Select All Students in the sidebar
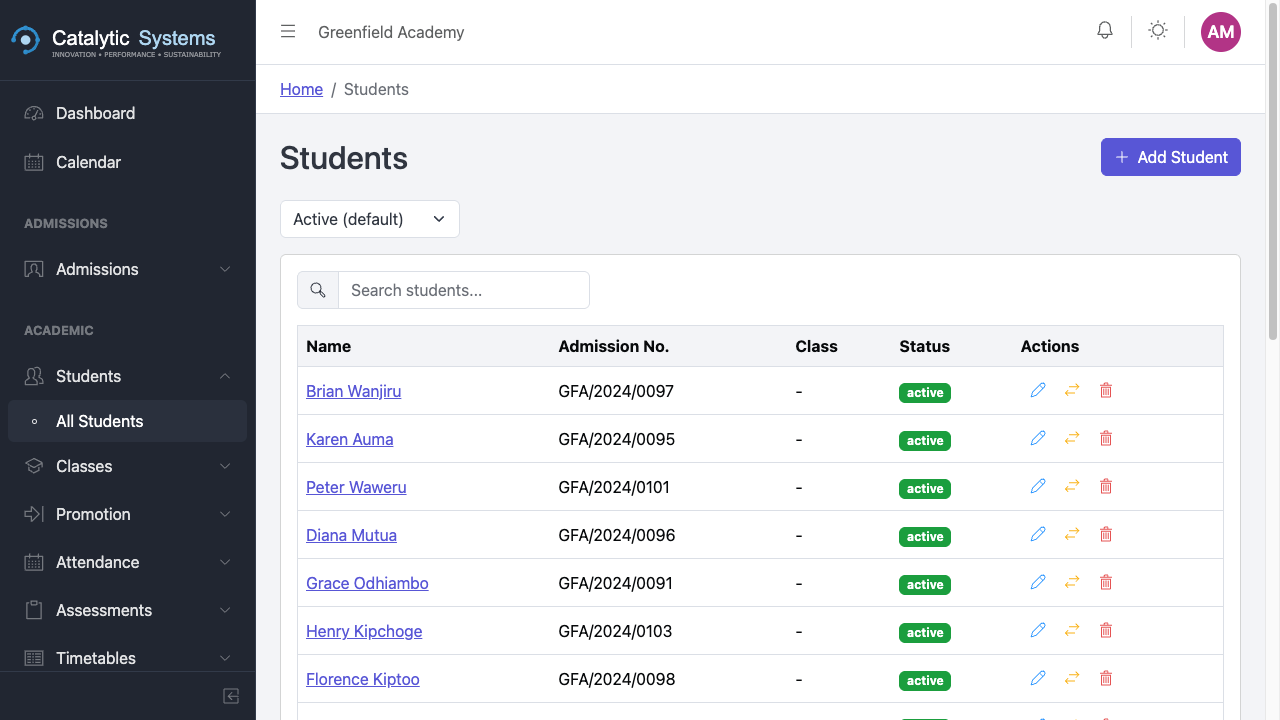The image size is (1280, 720). pos(128,421)
